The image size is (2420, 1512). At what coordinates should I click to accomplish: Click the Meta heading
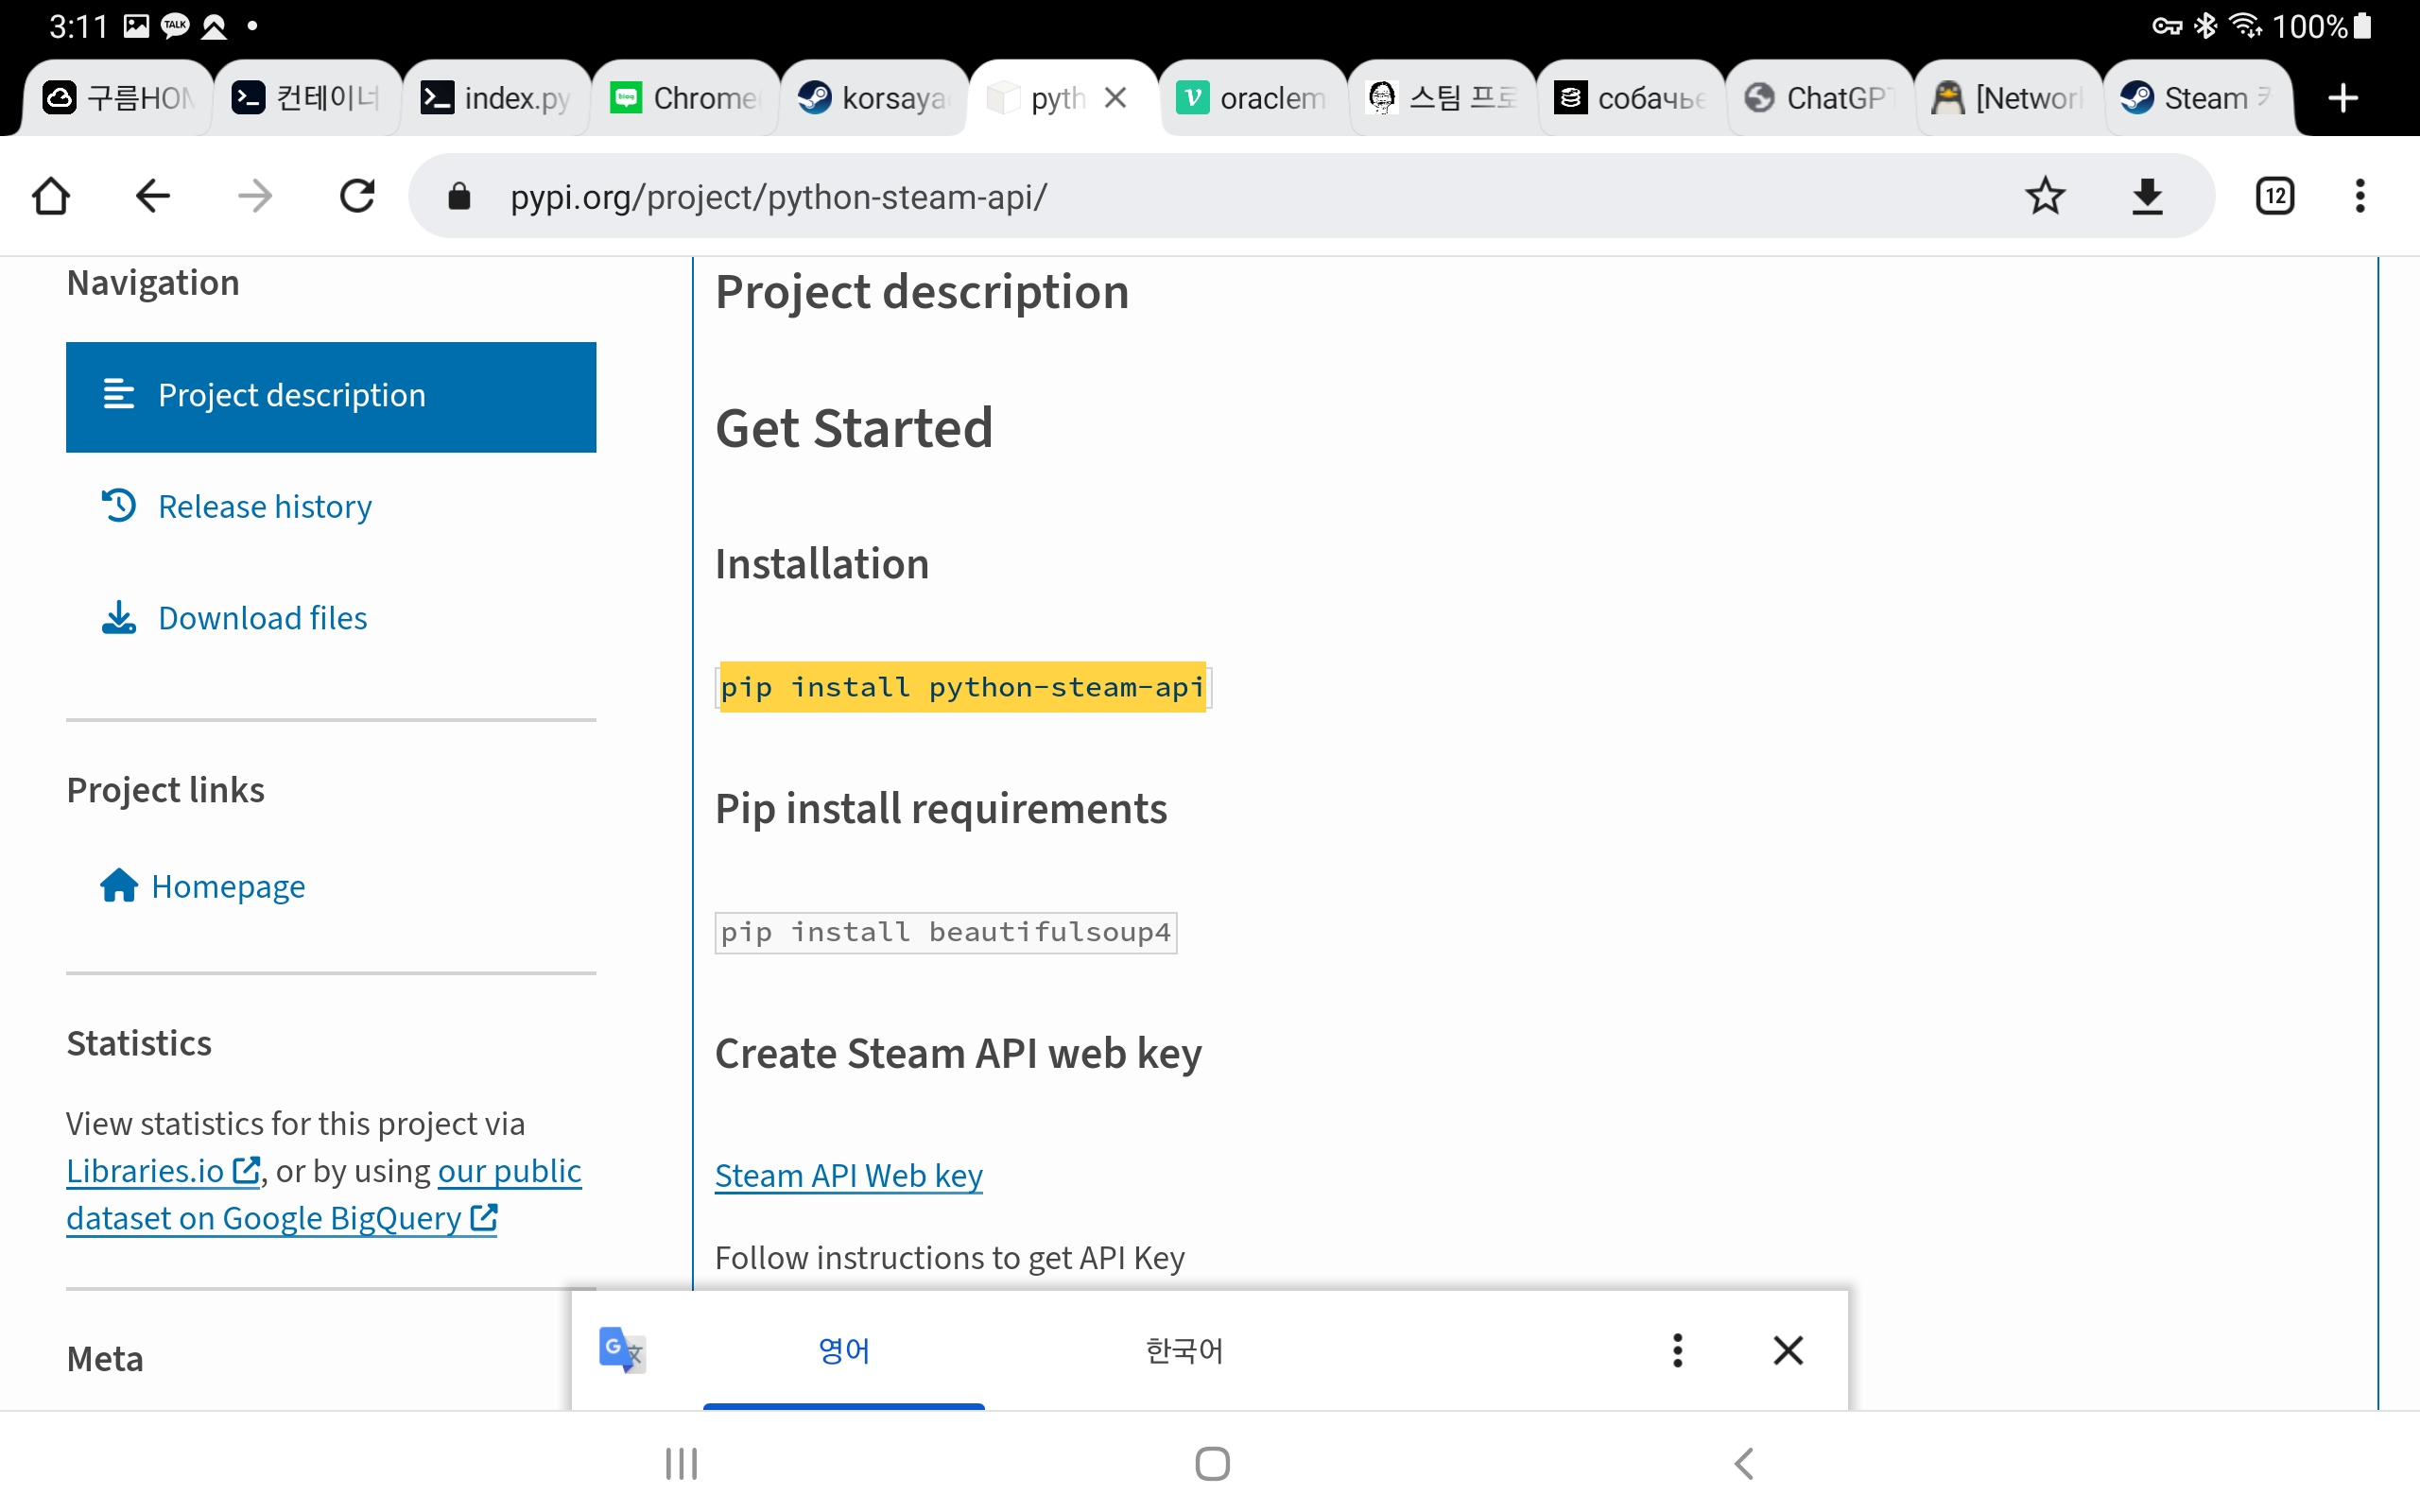click(105, 1359)
